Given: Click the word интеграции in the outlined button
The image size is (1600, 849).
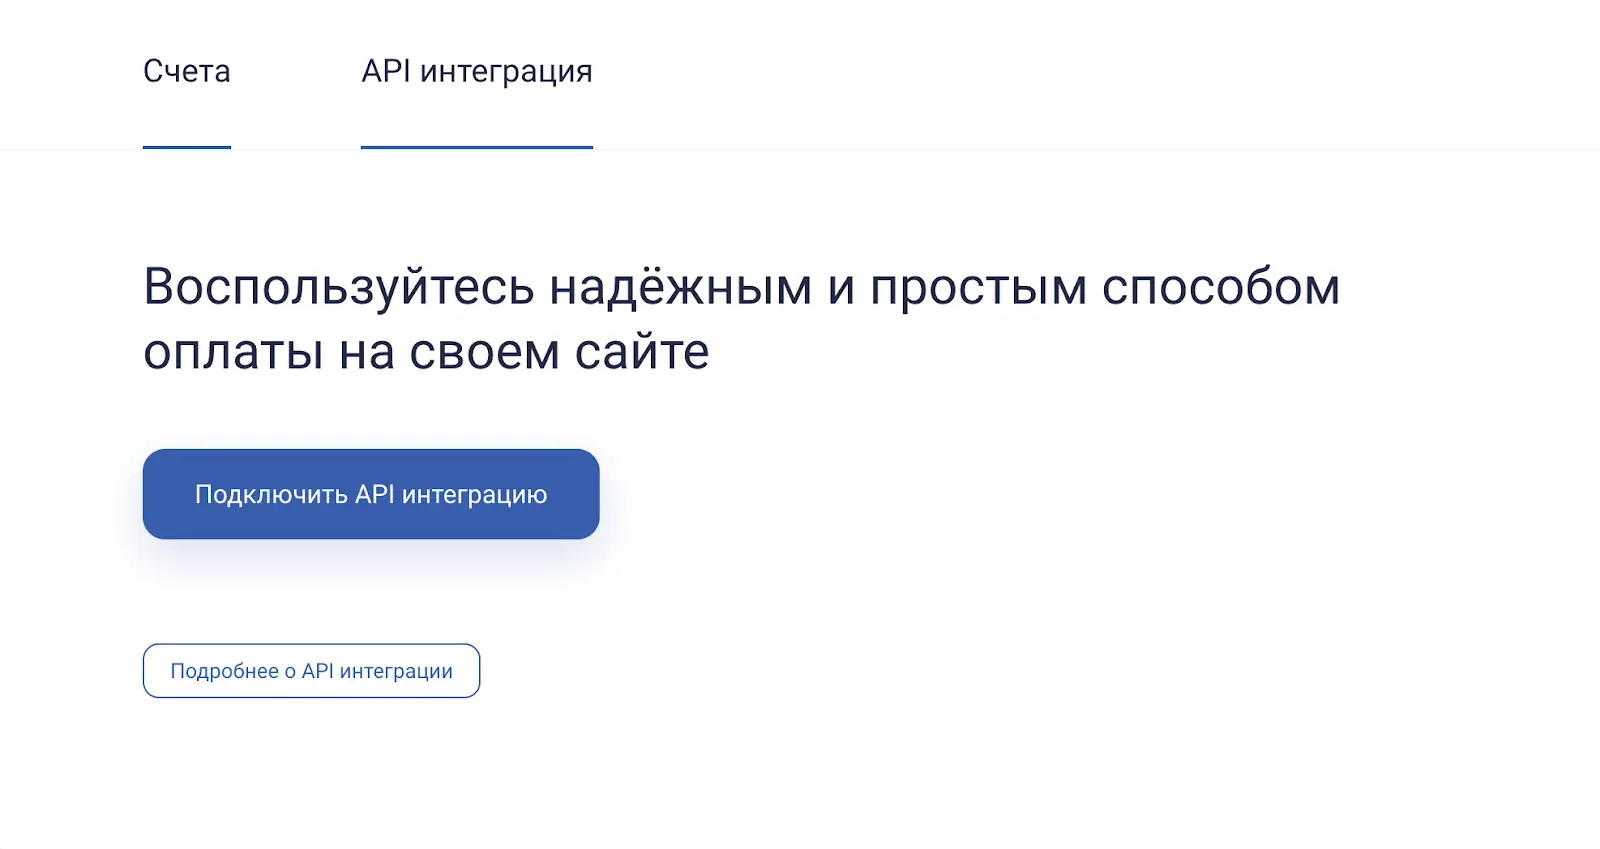Looking at the screenshot, I should (x=396, y=671).
